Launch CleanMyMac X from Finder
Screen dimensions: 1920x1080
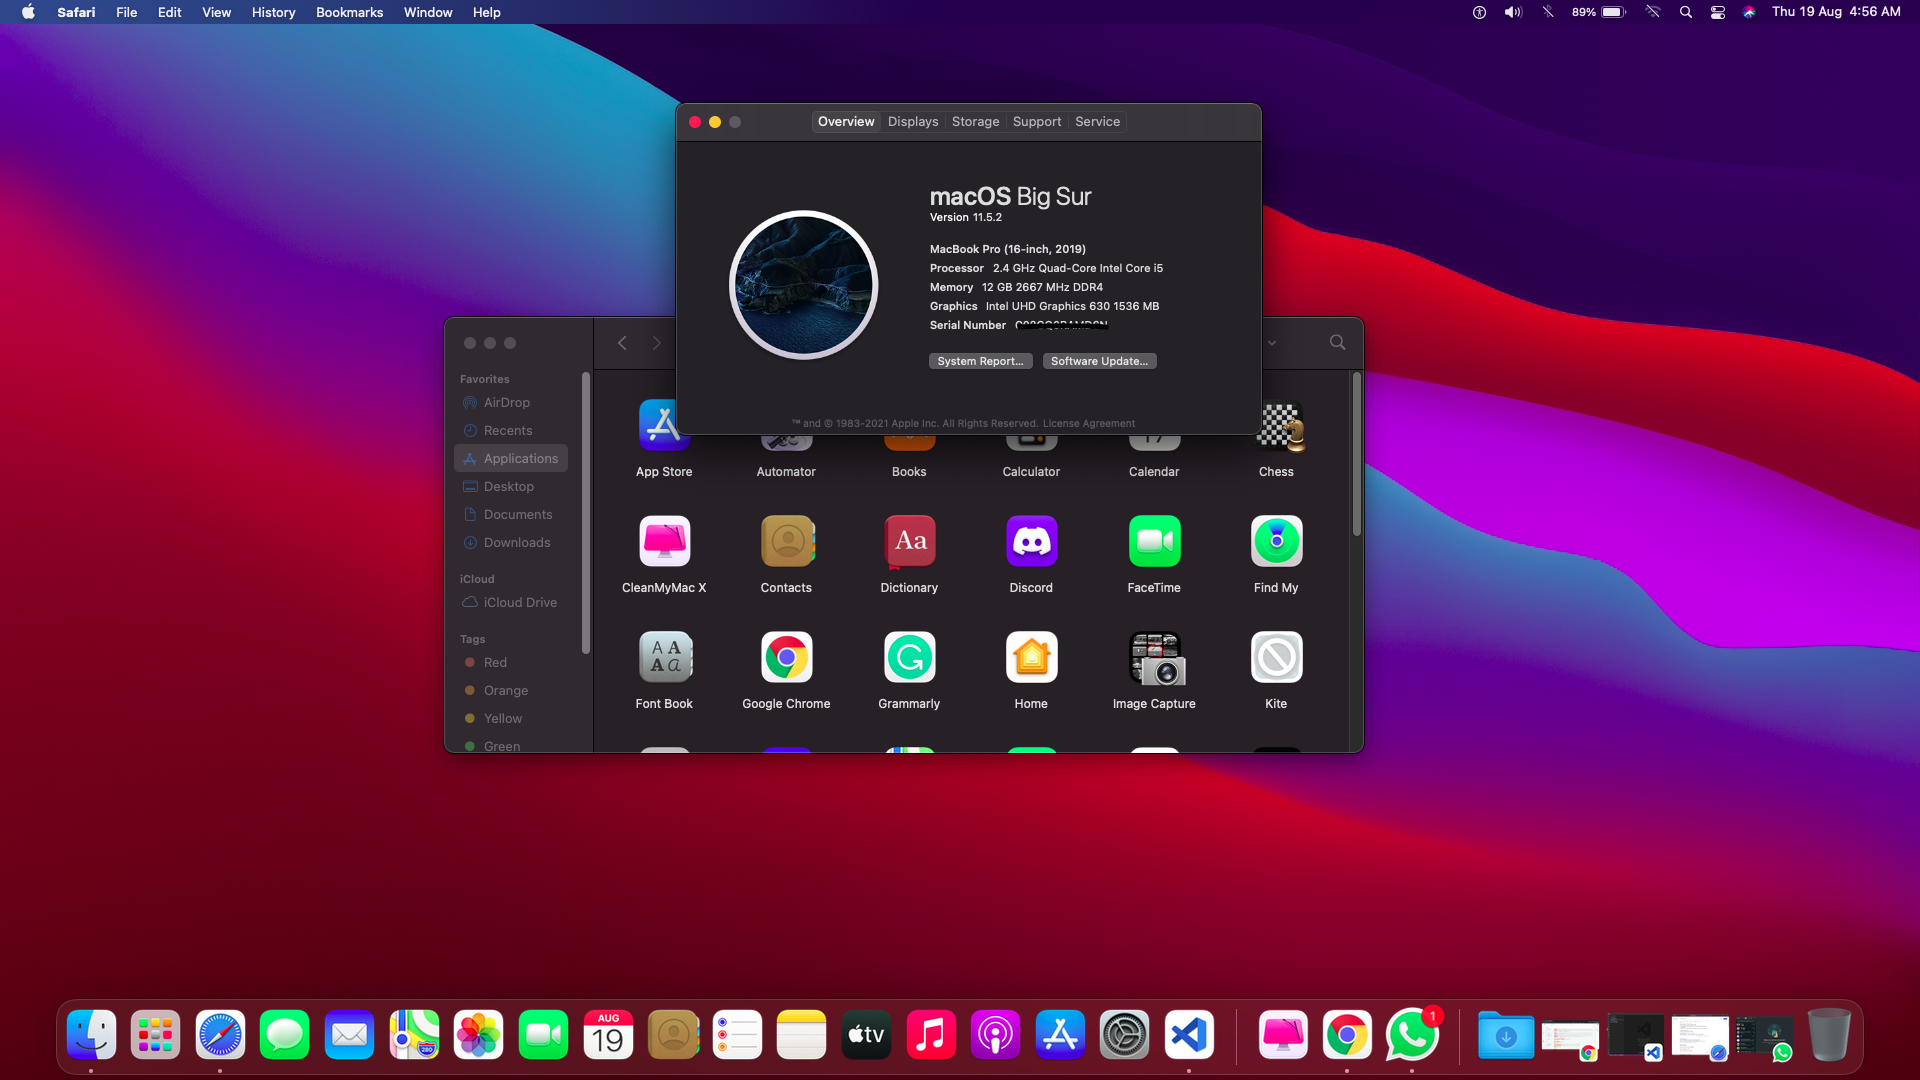point(664,541)
